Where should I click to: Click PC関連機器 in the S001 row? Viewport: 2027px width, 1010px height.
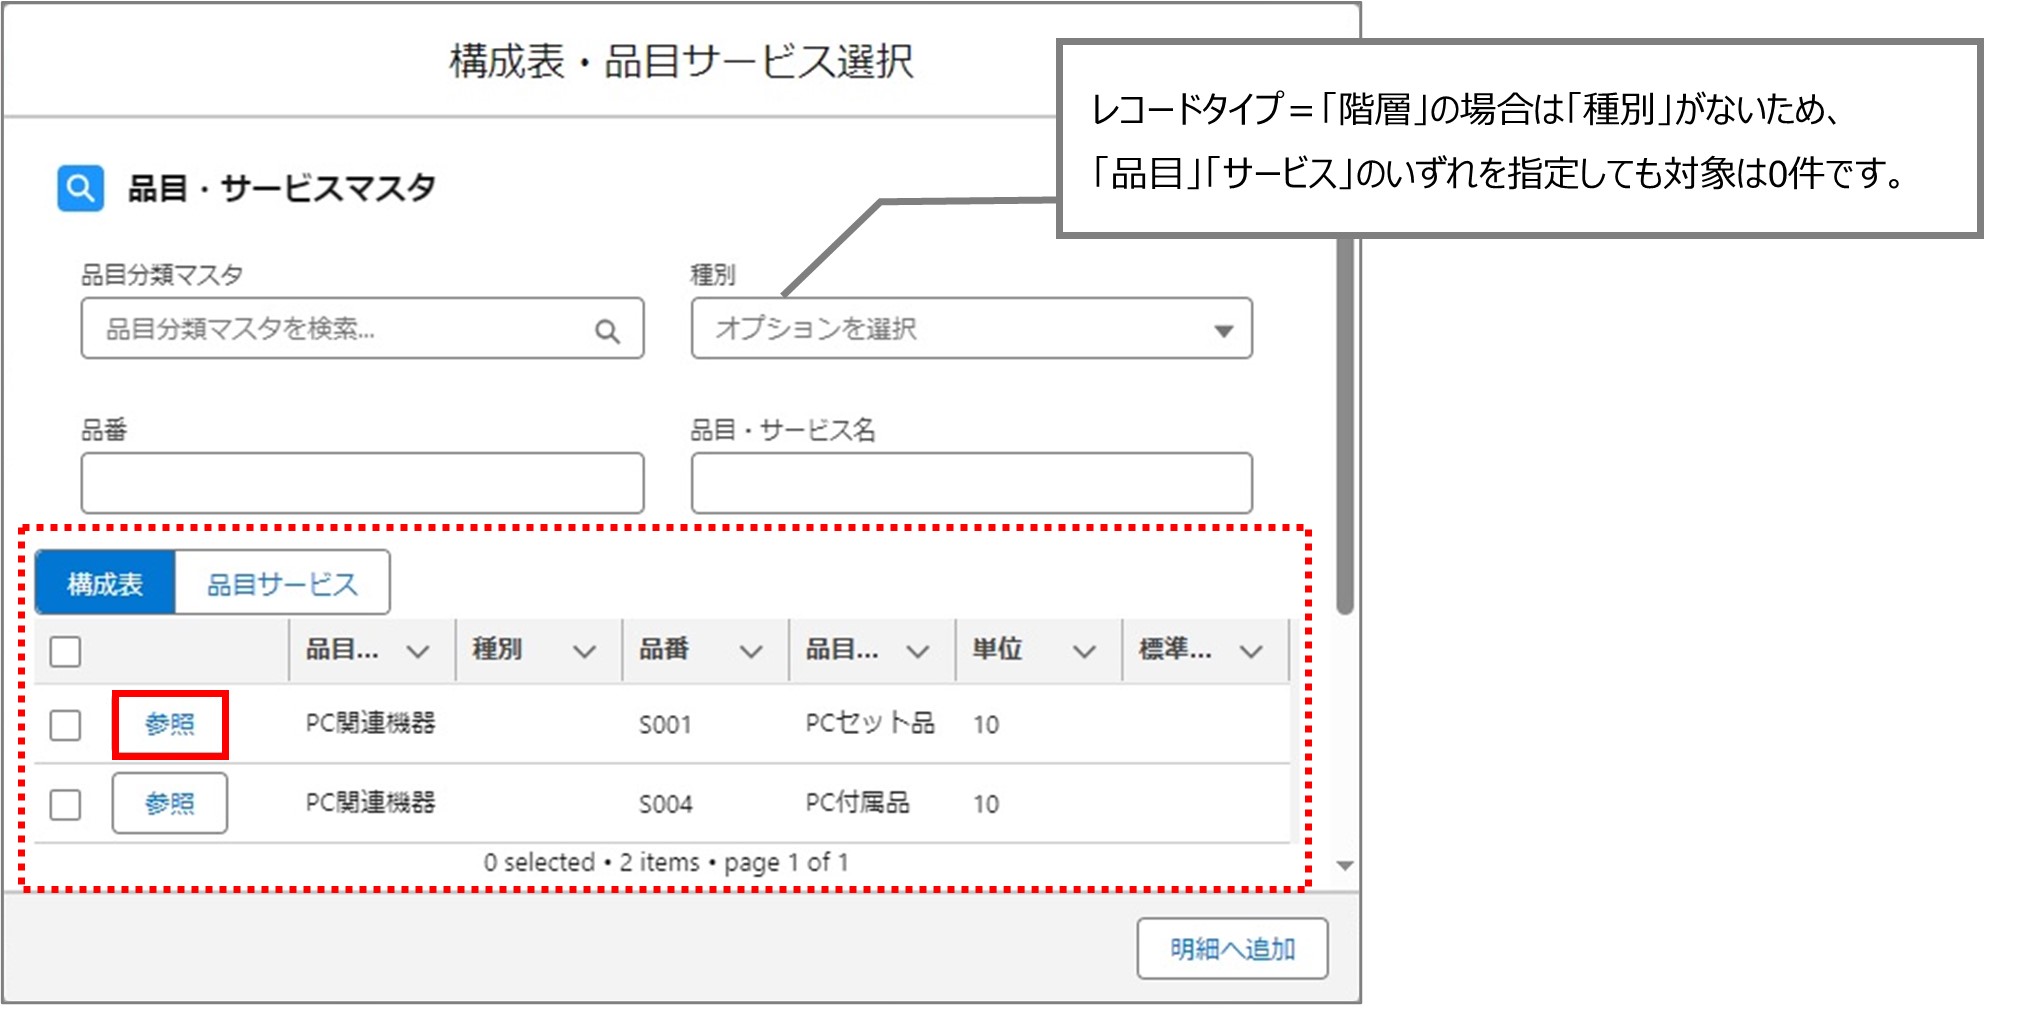[370, 723]
